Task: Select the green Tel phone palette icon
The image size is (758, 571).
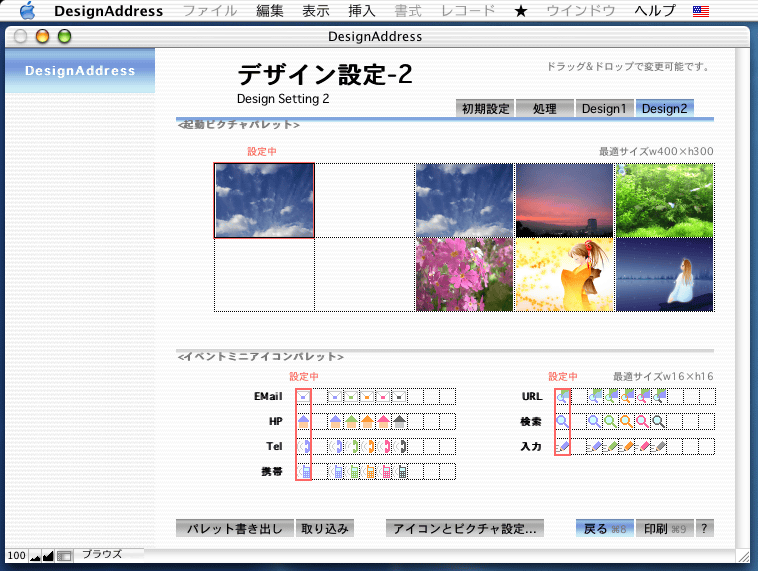Action: (351, 446)
